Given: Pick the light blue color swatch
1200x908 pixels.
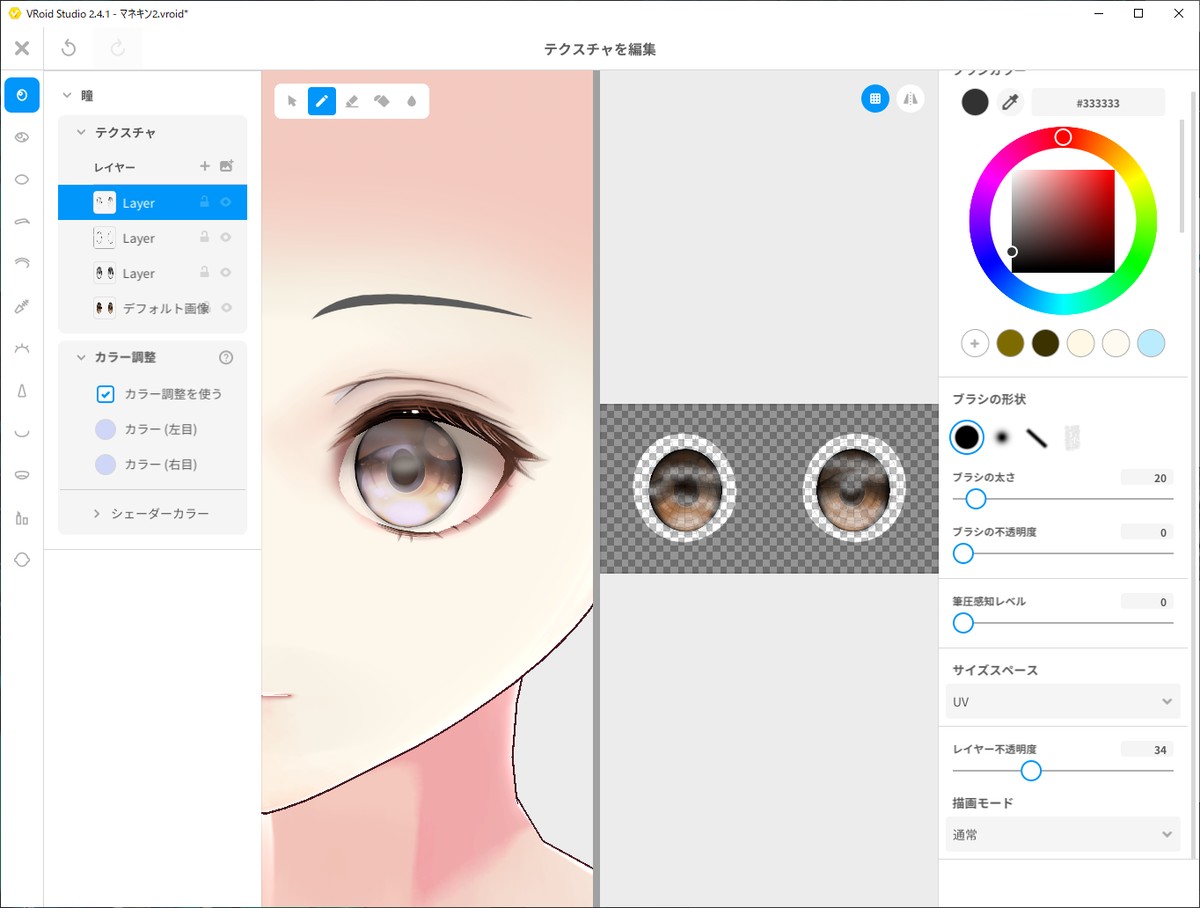Looking at the screenshot, I should (x=1151, y=343).
